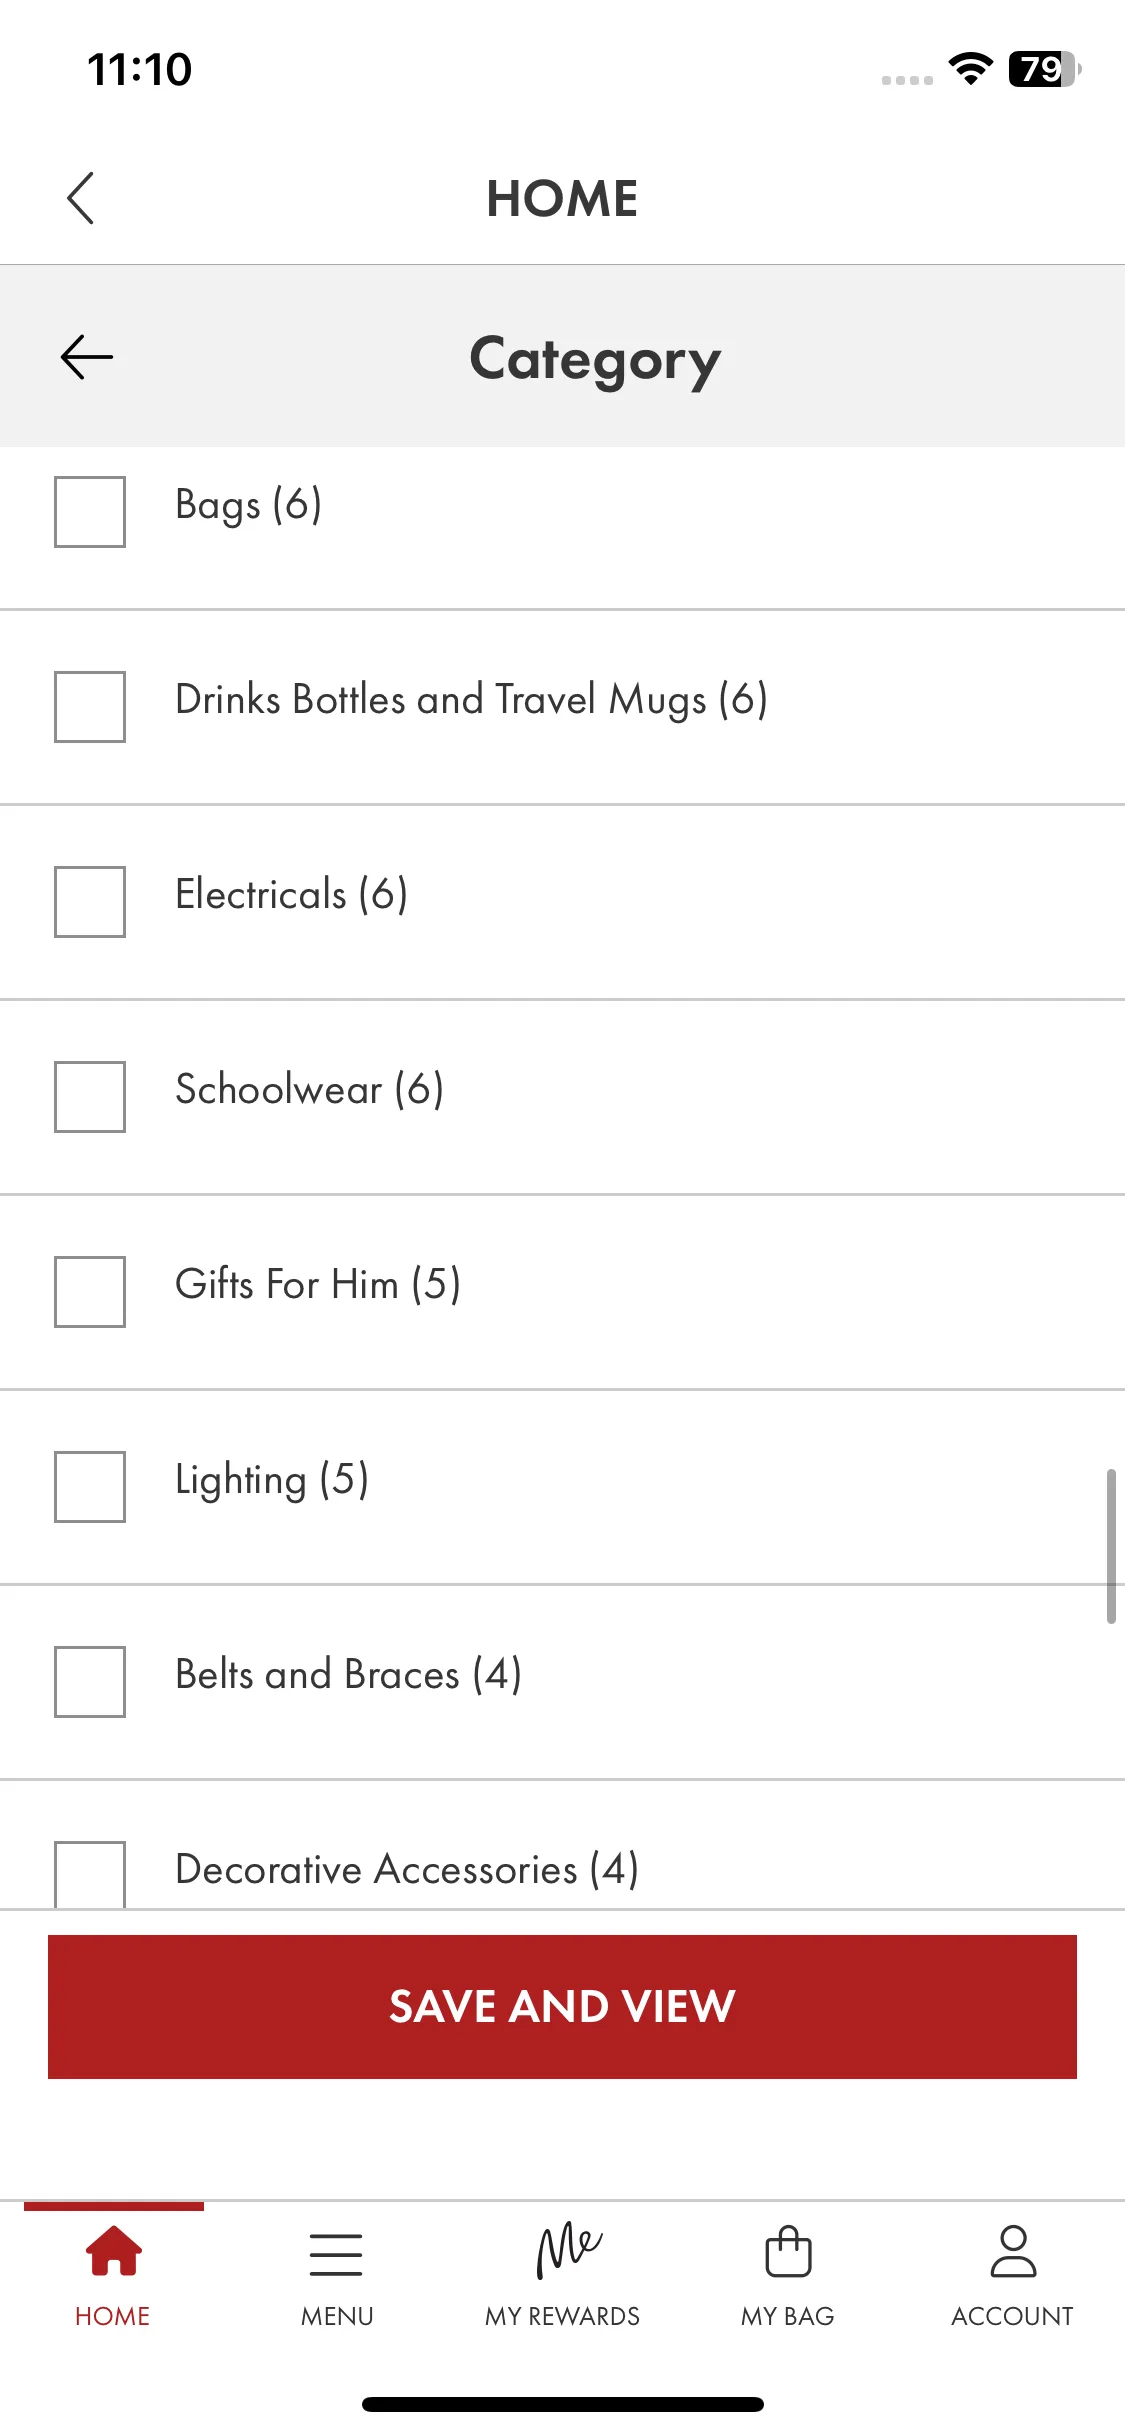Open the Account person icon
Screen dimensions: 1125x2436
point(1013,2250)
